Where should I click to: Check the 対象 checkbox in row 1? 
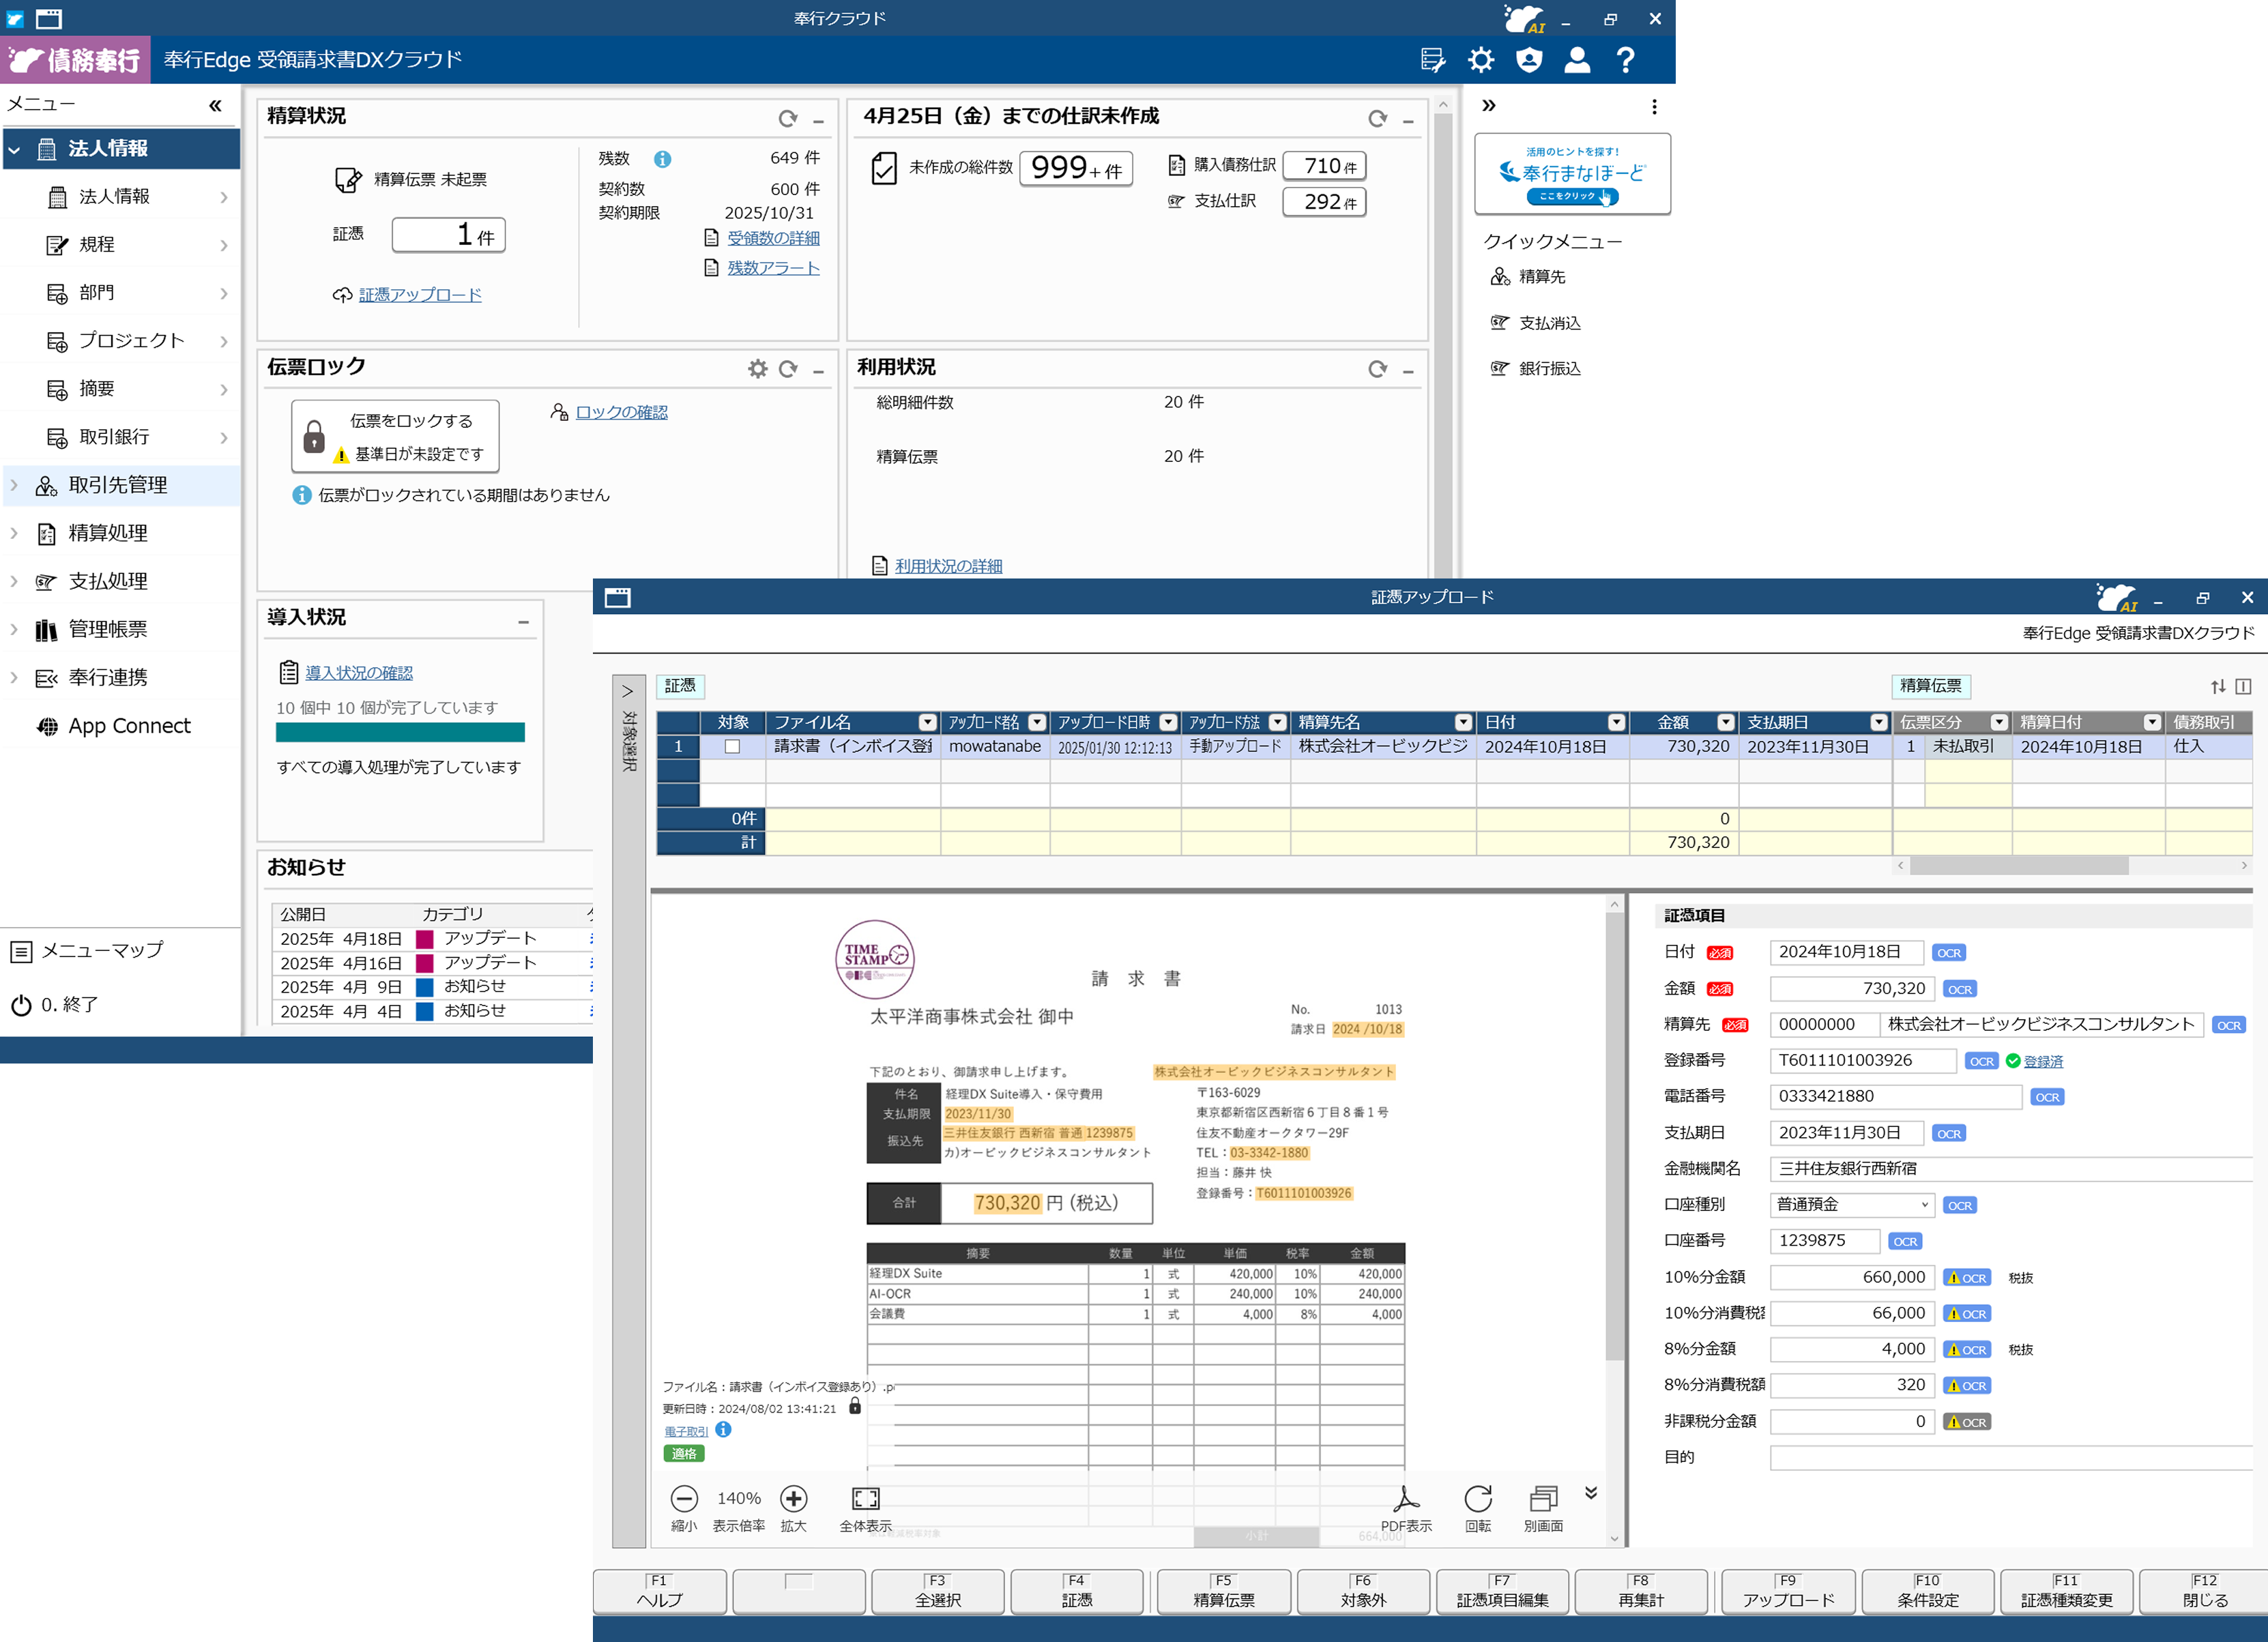732,747
